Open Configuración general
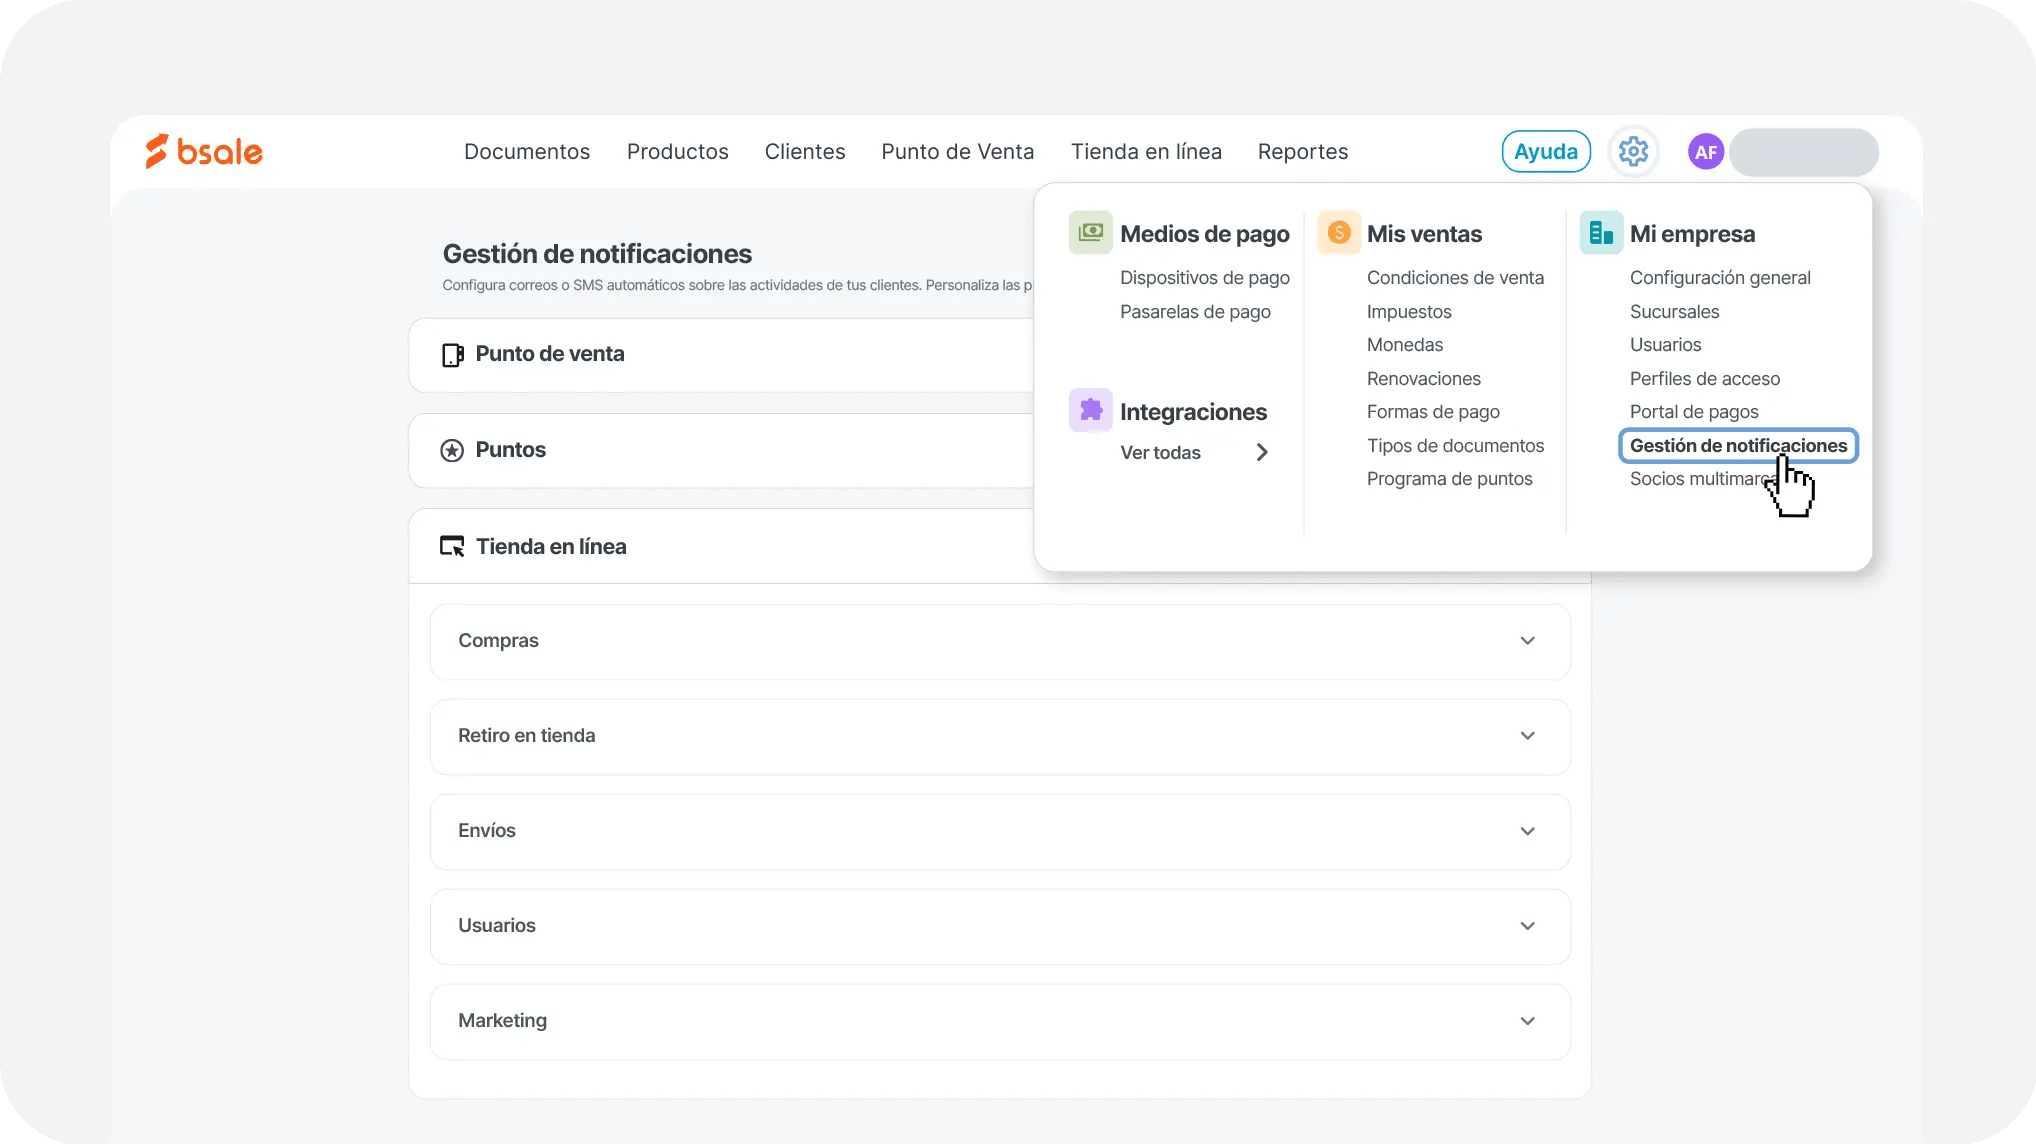 pyautogui.click(x=1720, y=278)
